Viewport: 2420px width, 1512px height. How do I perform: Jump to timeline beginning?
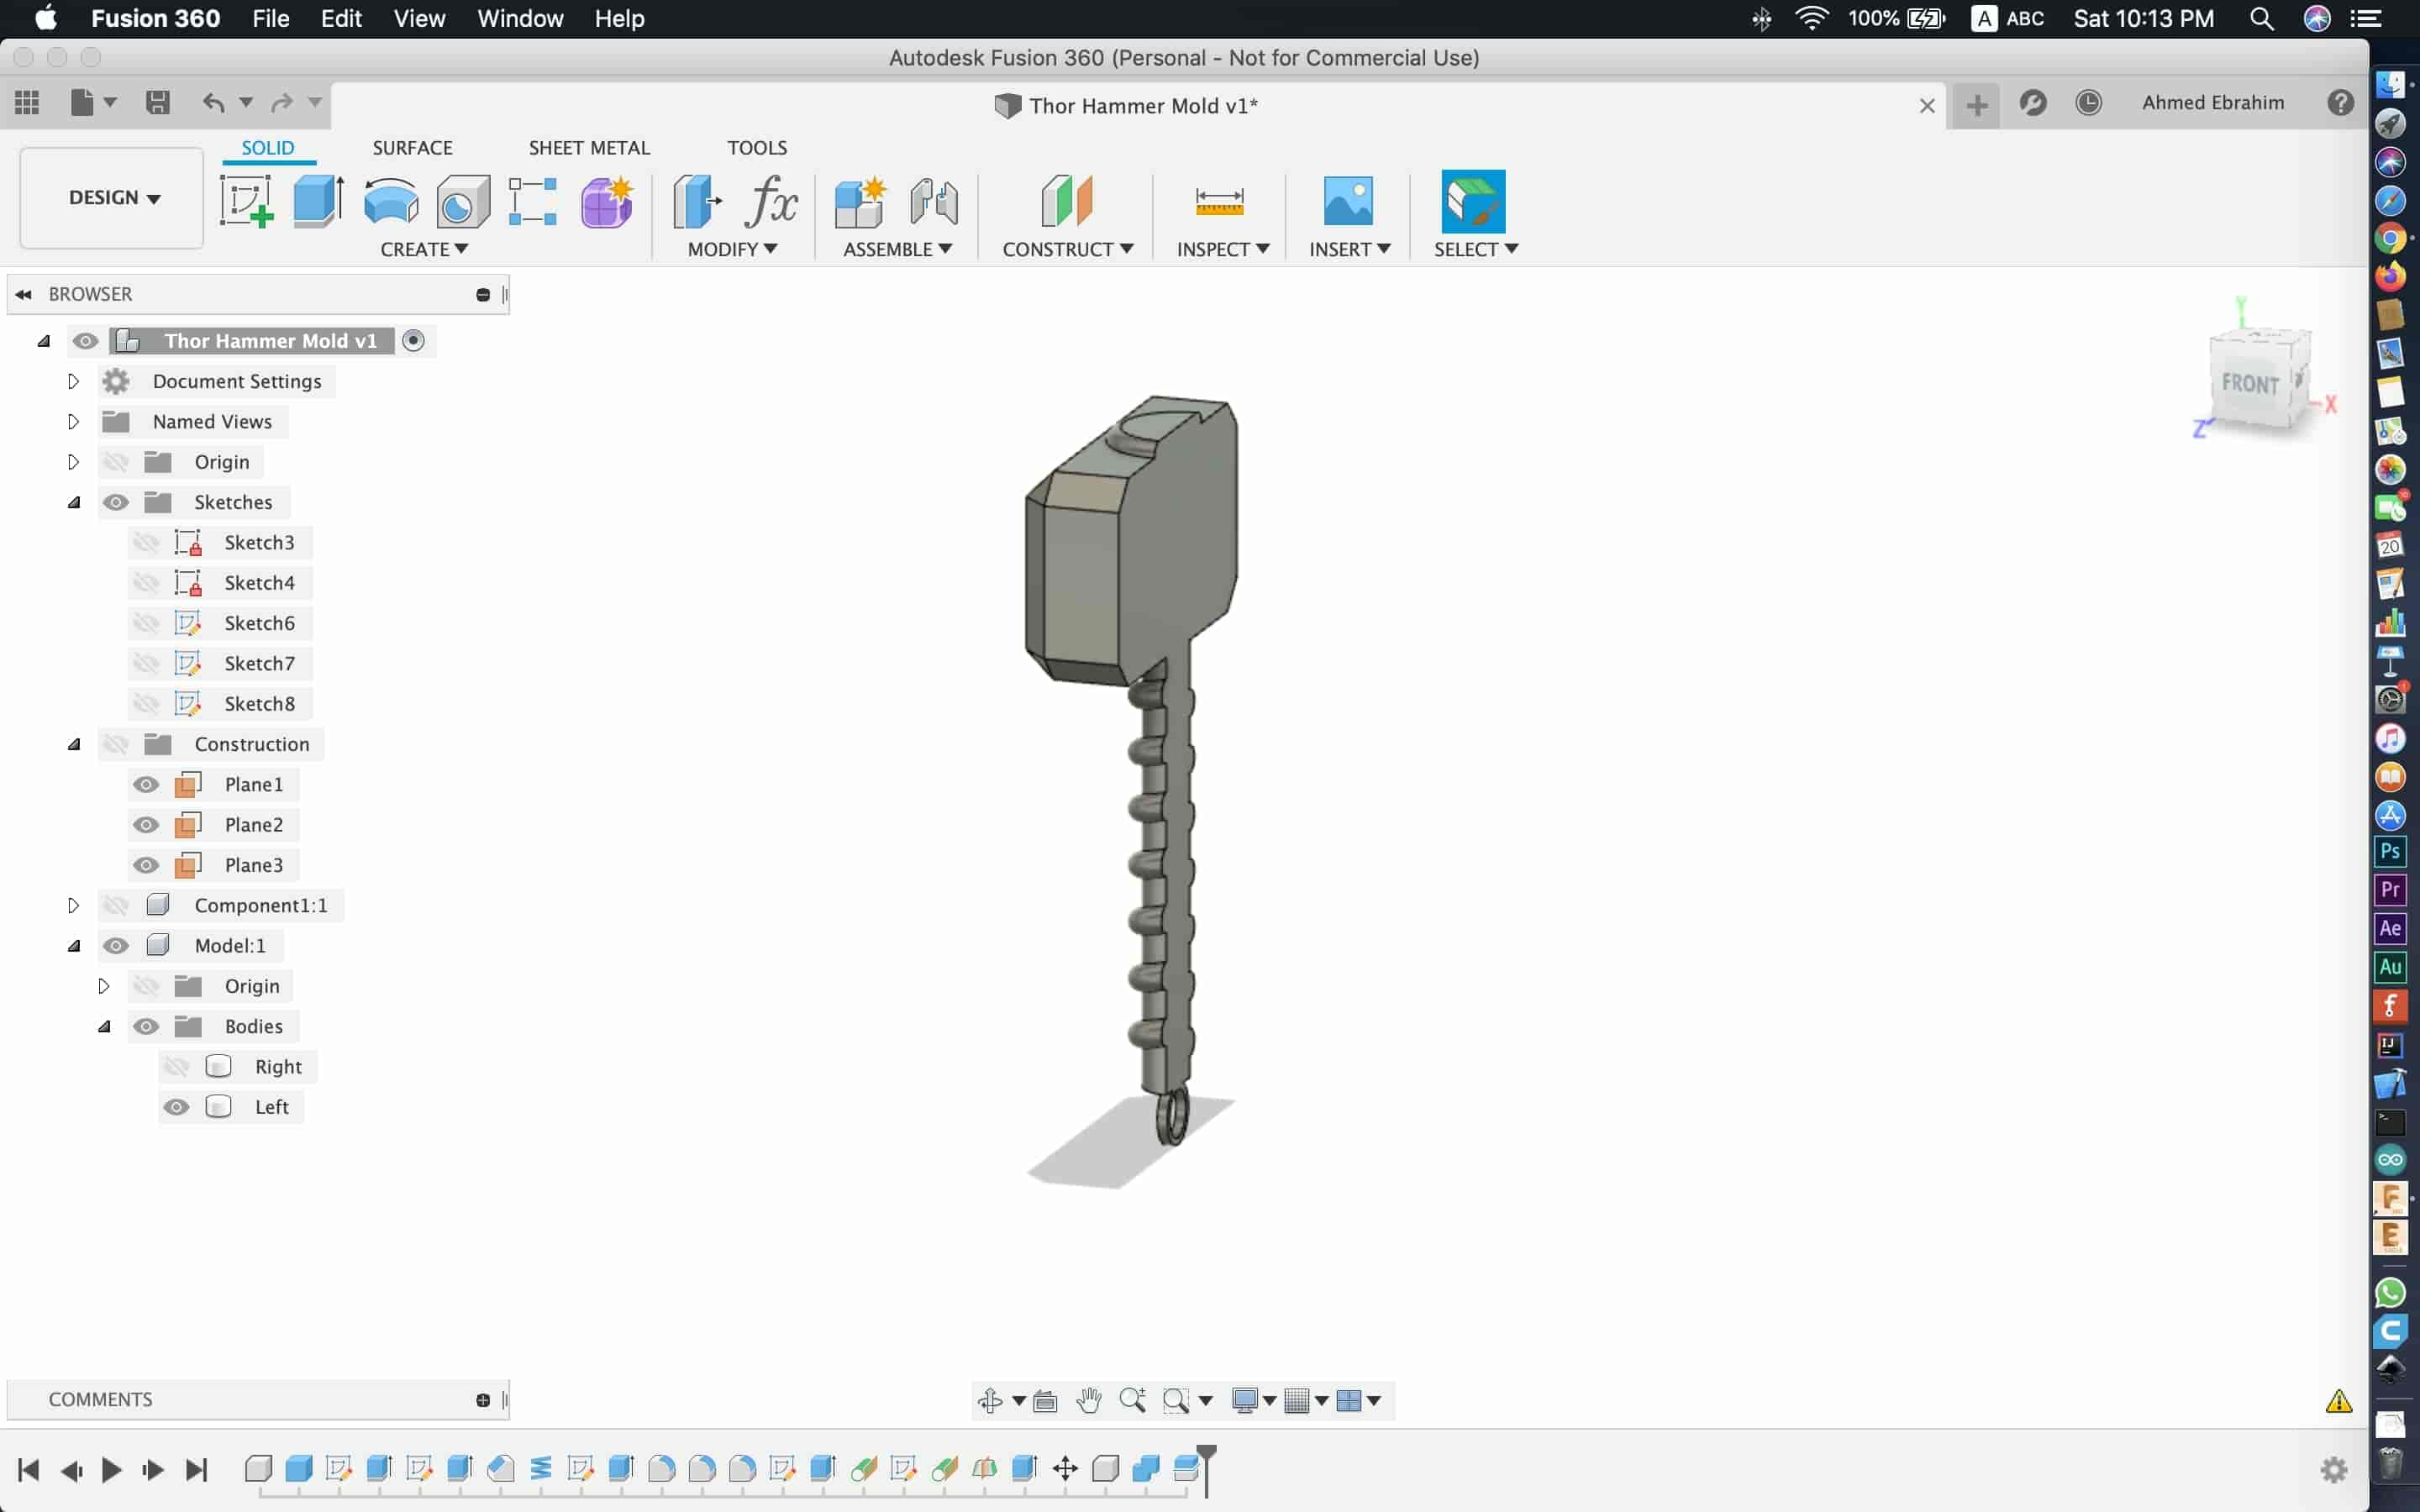[28, 1469]
